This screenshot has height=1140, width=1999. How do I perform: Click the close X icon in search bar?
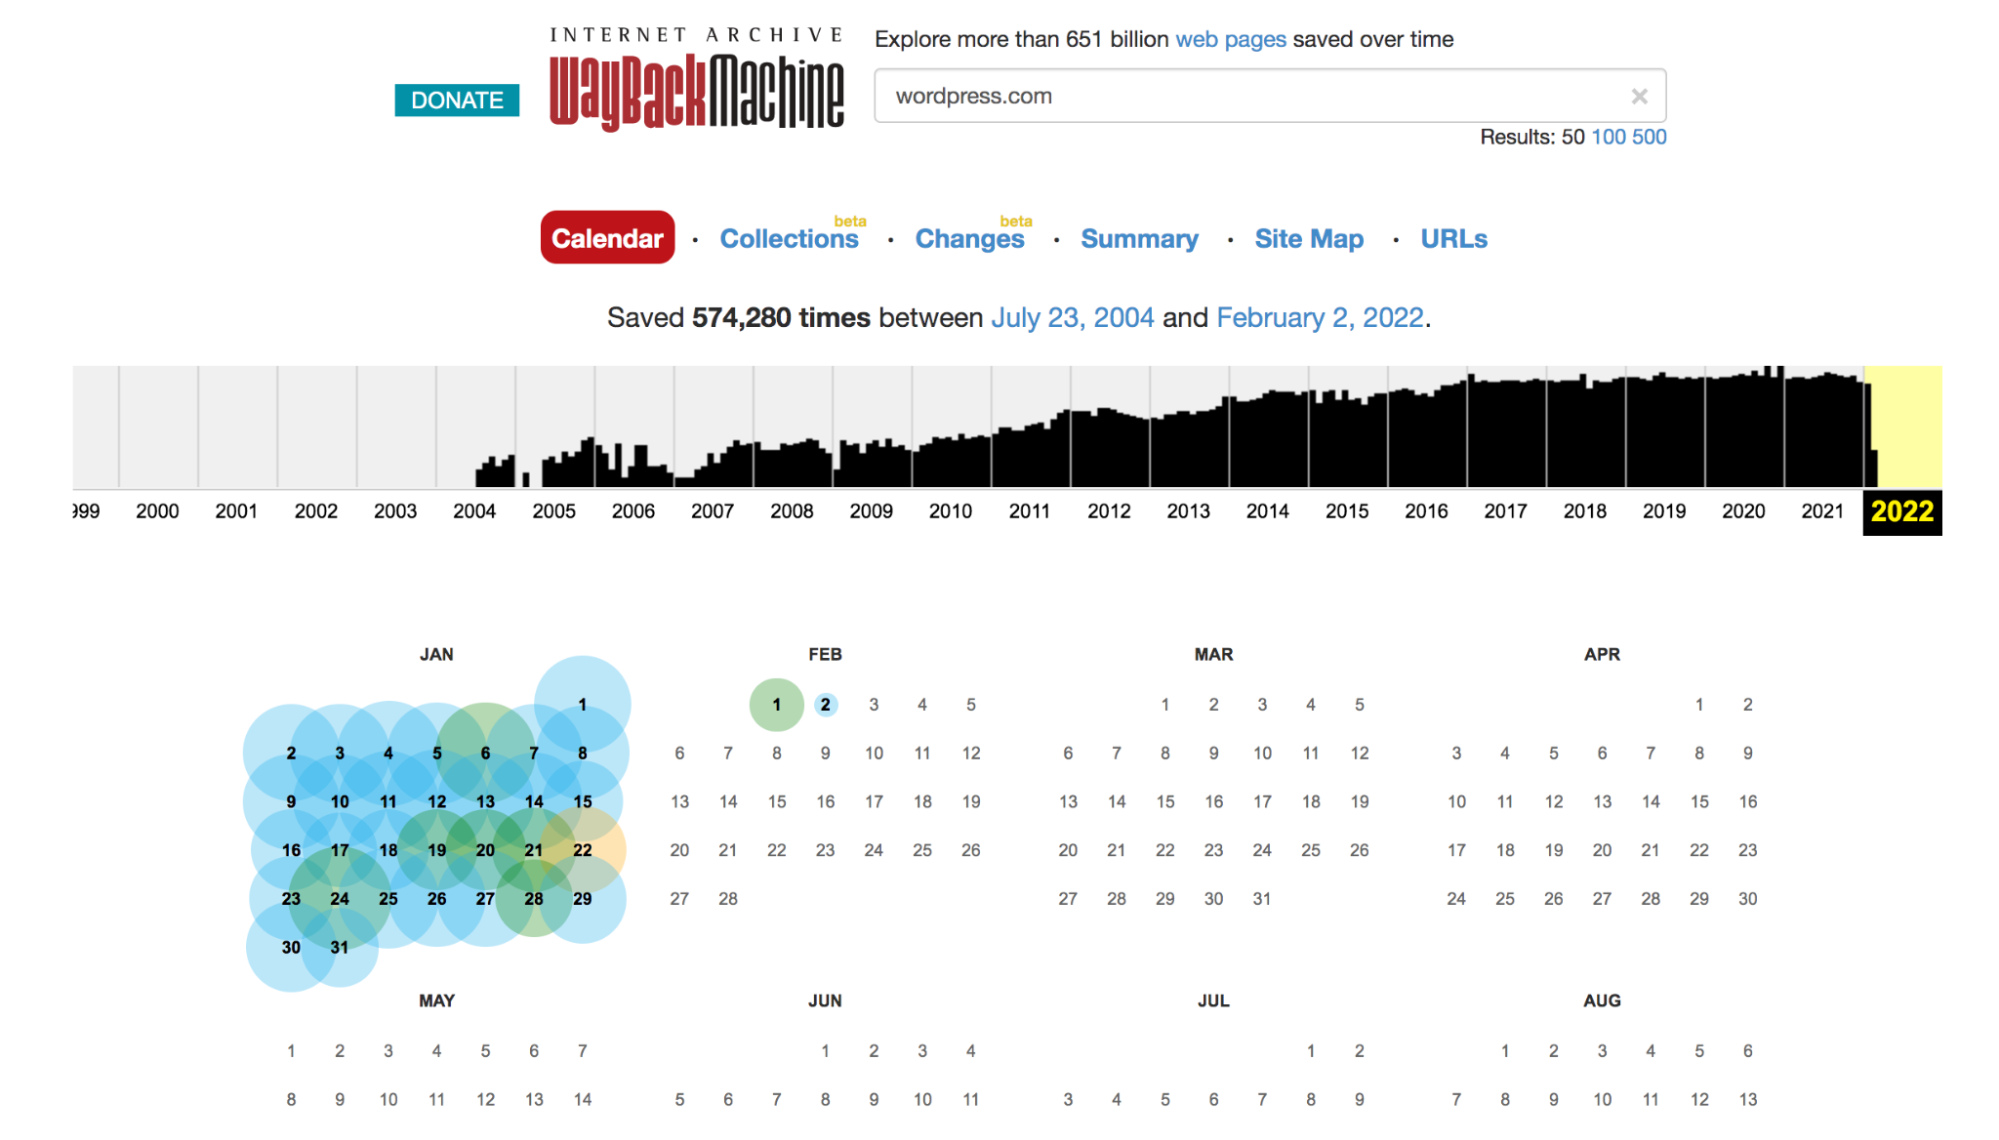[1638, 96]
